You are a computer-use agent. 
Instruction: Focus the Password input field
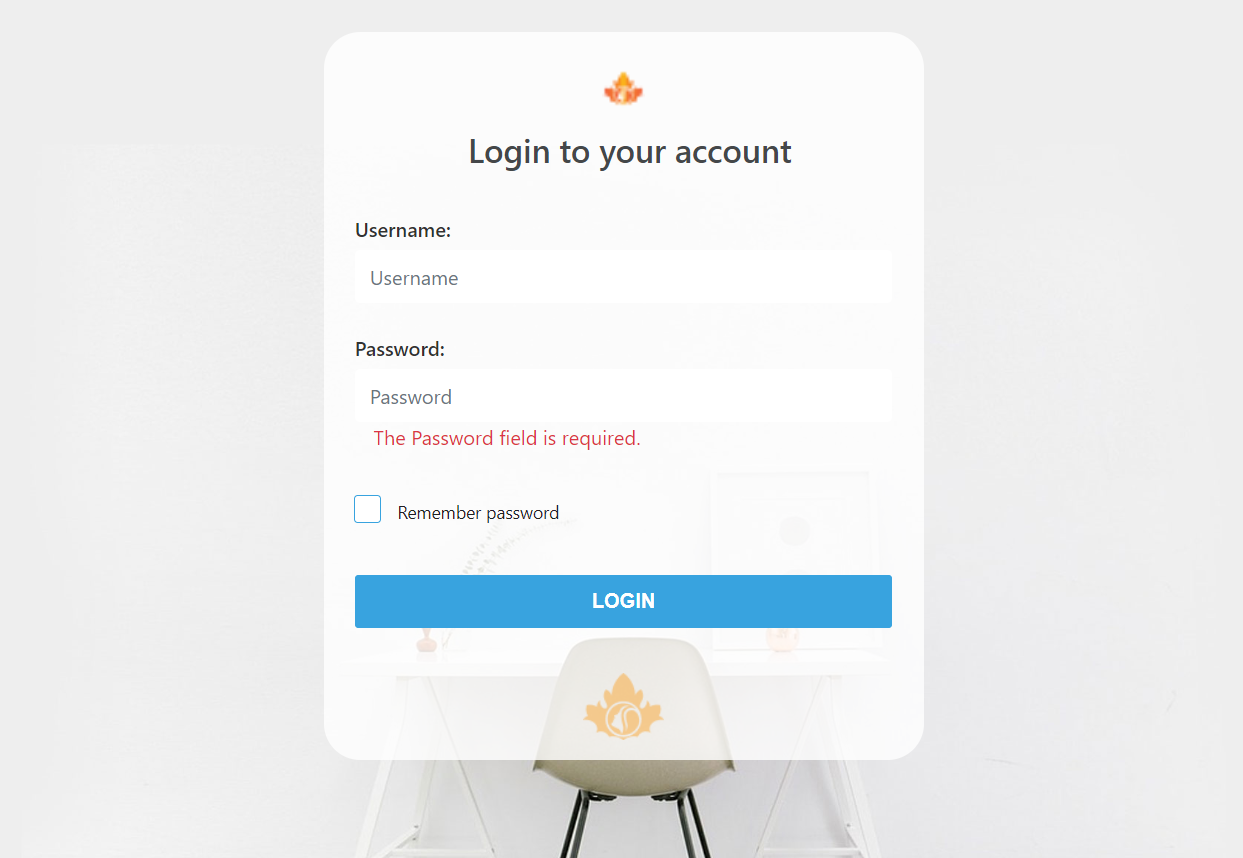(623, 396)
